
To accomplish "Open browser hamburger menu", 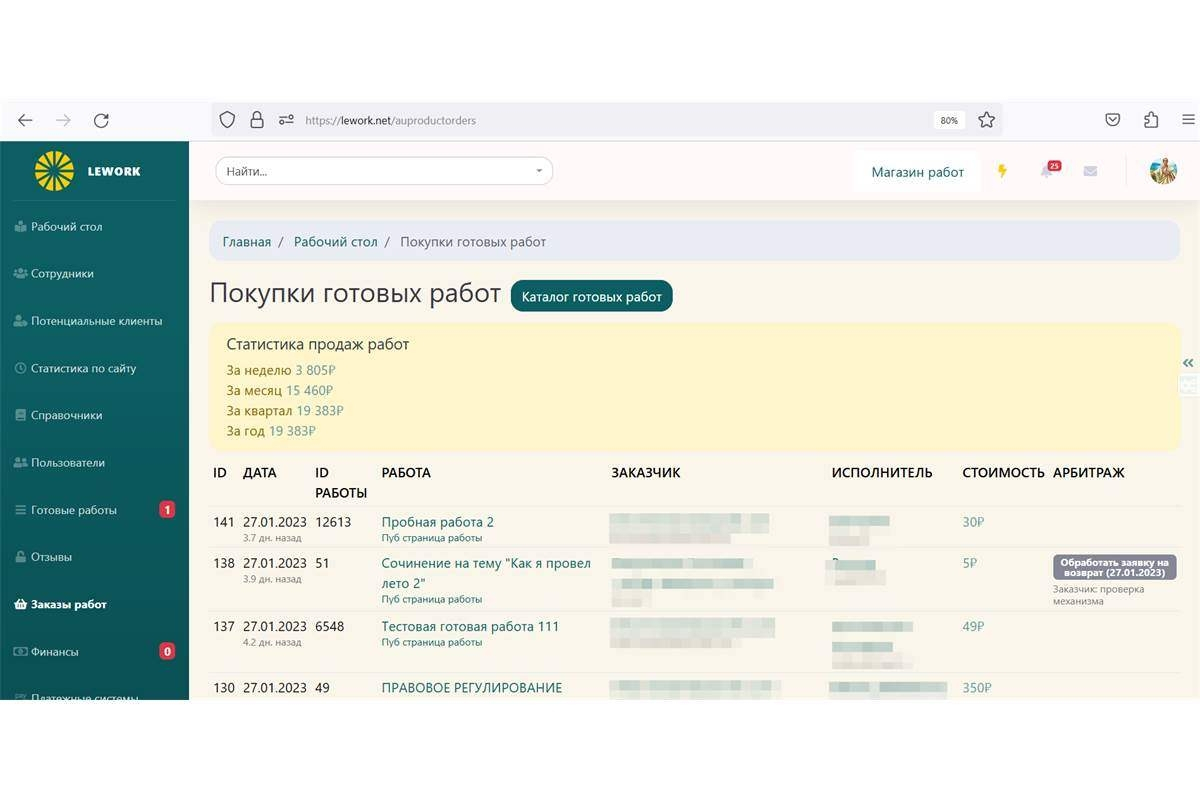I will tap(1188, 120).
